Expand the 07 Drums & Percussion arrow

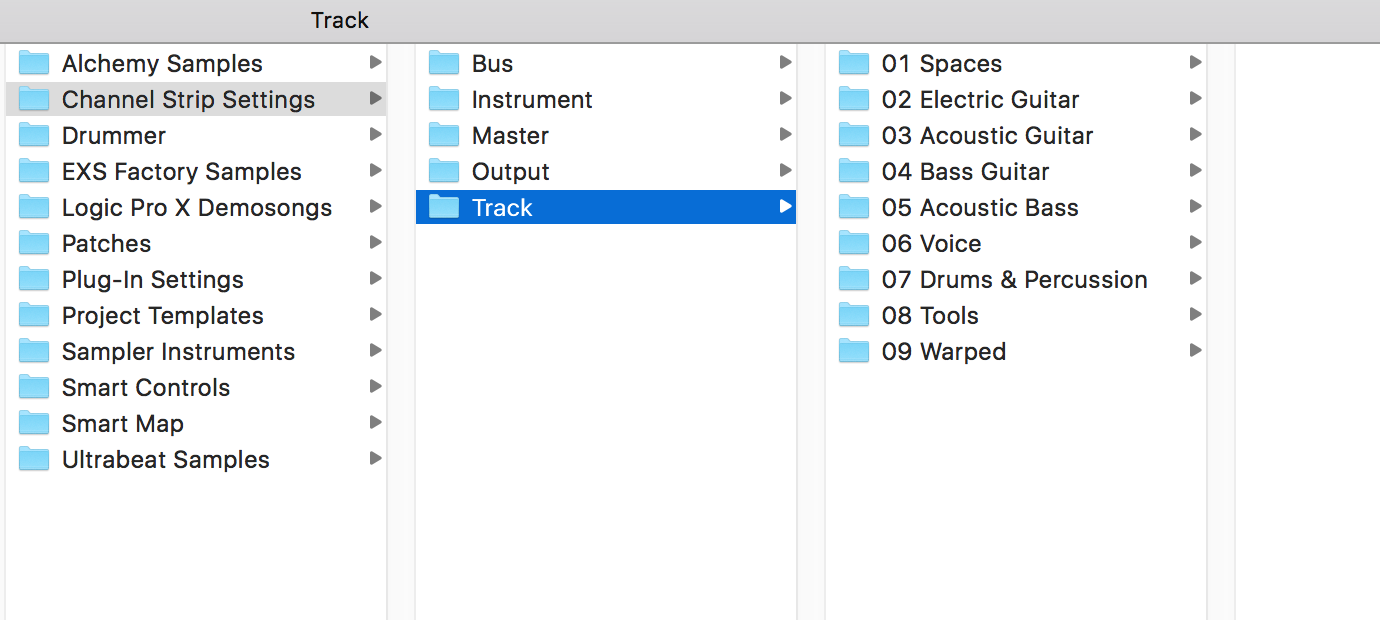tap(1195, 279)
